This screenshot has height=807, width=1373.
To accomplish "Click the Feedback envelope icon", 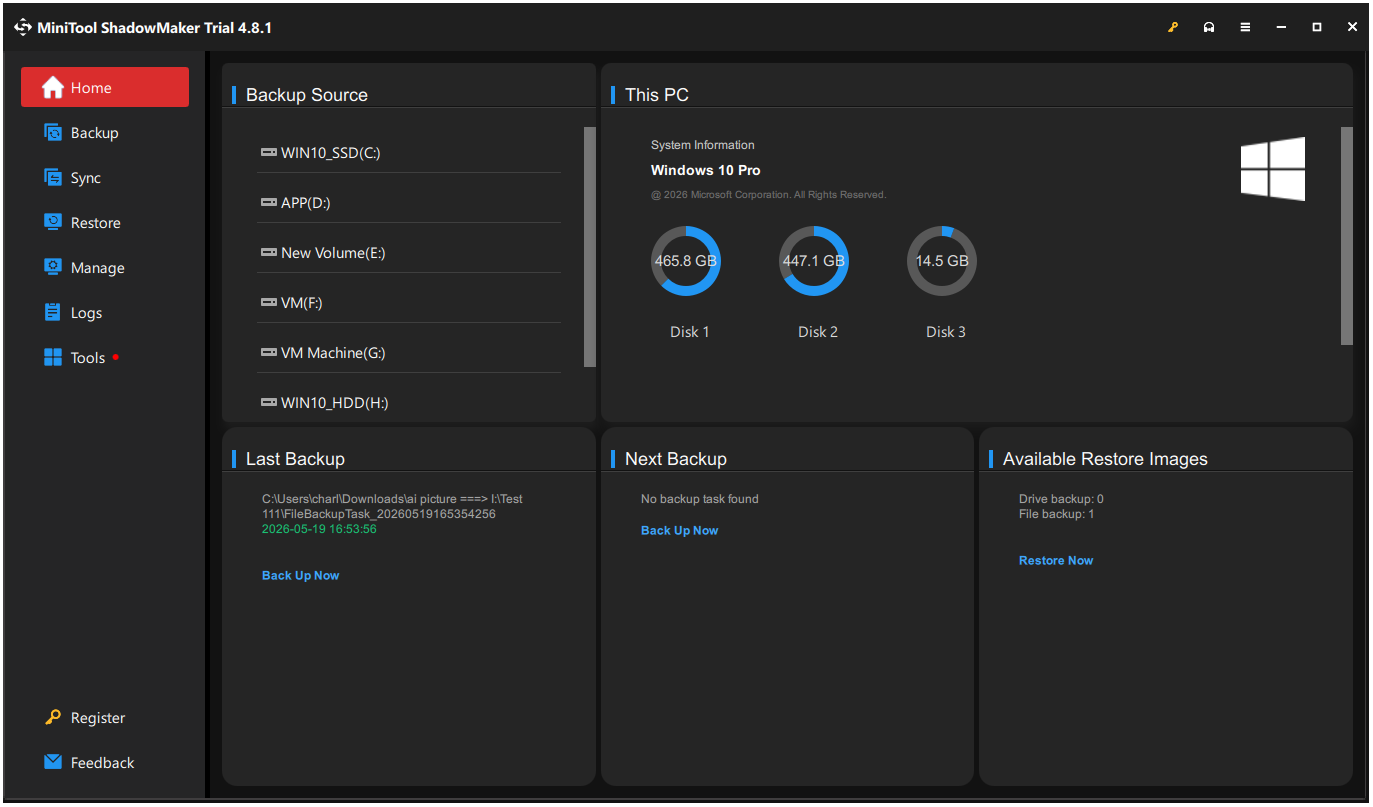I will (x=53, y=762).
